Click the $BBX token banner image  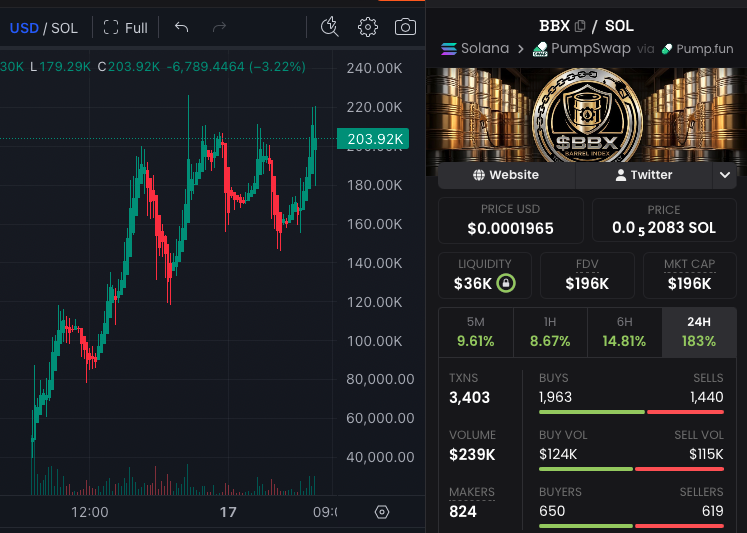point(586,115)
